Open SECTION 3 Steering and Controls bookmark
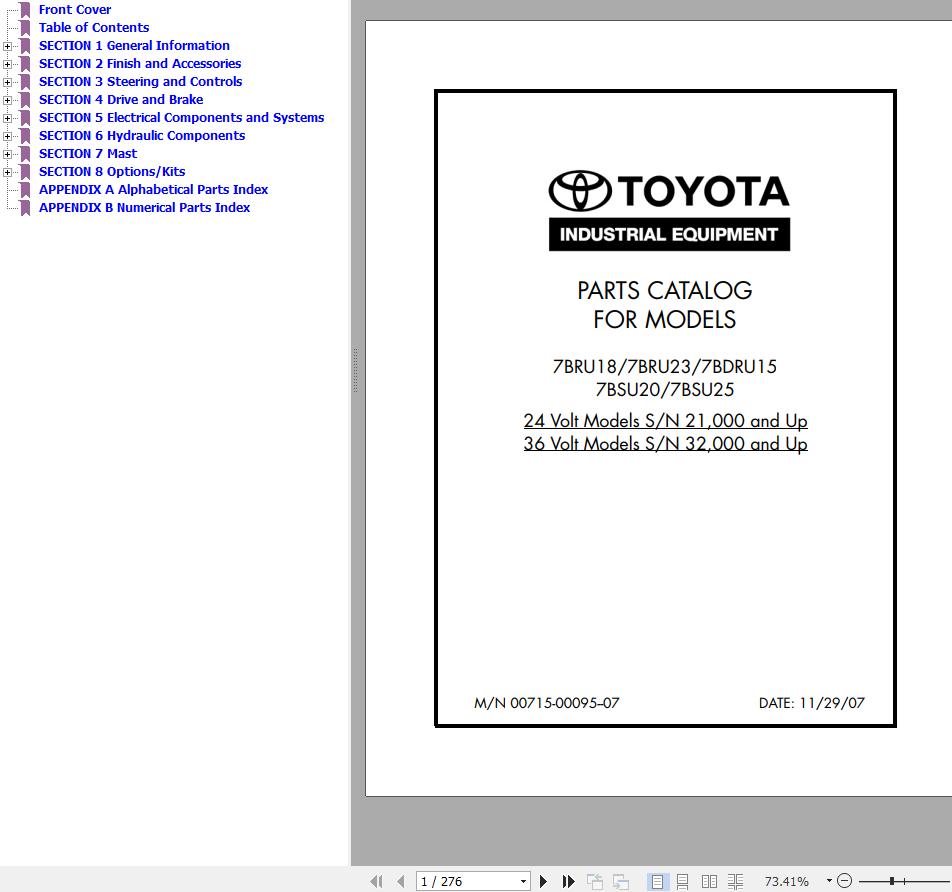This screenshot has height=892, width=952. click(x=140, y=81)
